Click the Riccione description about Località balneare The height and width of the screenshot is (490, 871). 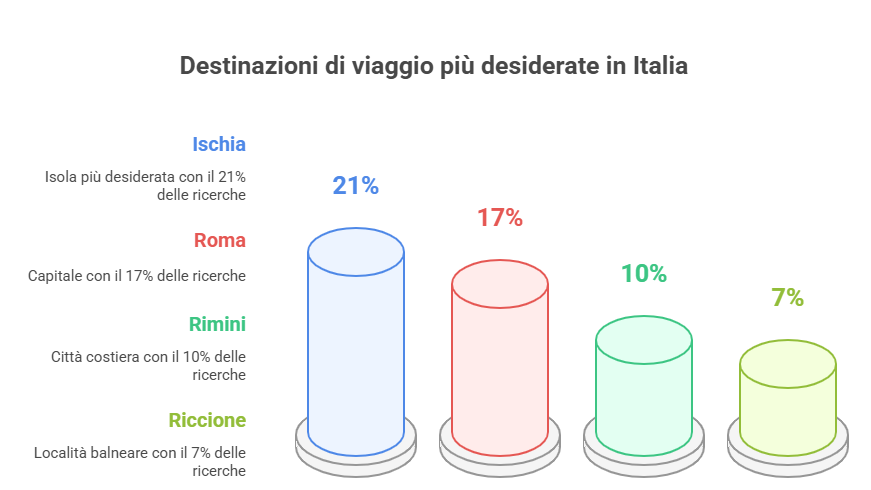[x=139, y=461]
